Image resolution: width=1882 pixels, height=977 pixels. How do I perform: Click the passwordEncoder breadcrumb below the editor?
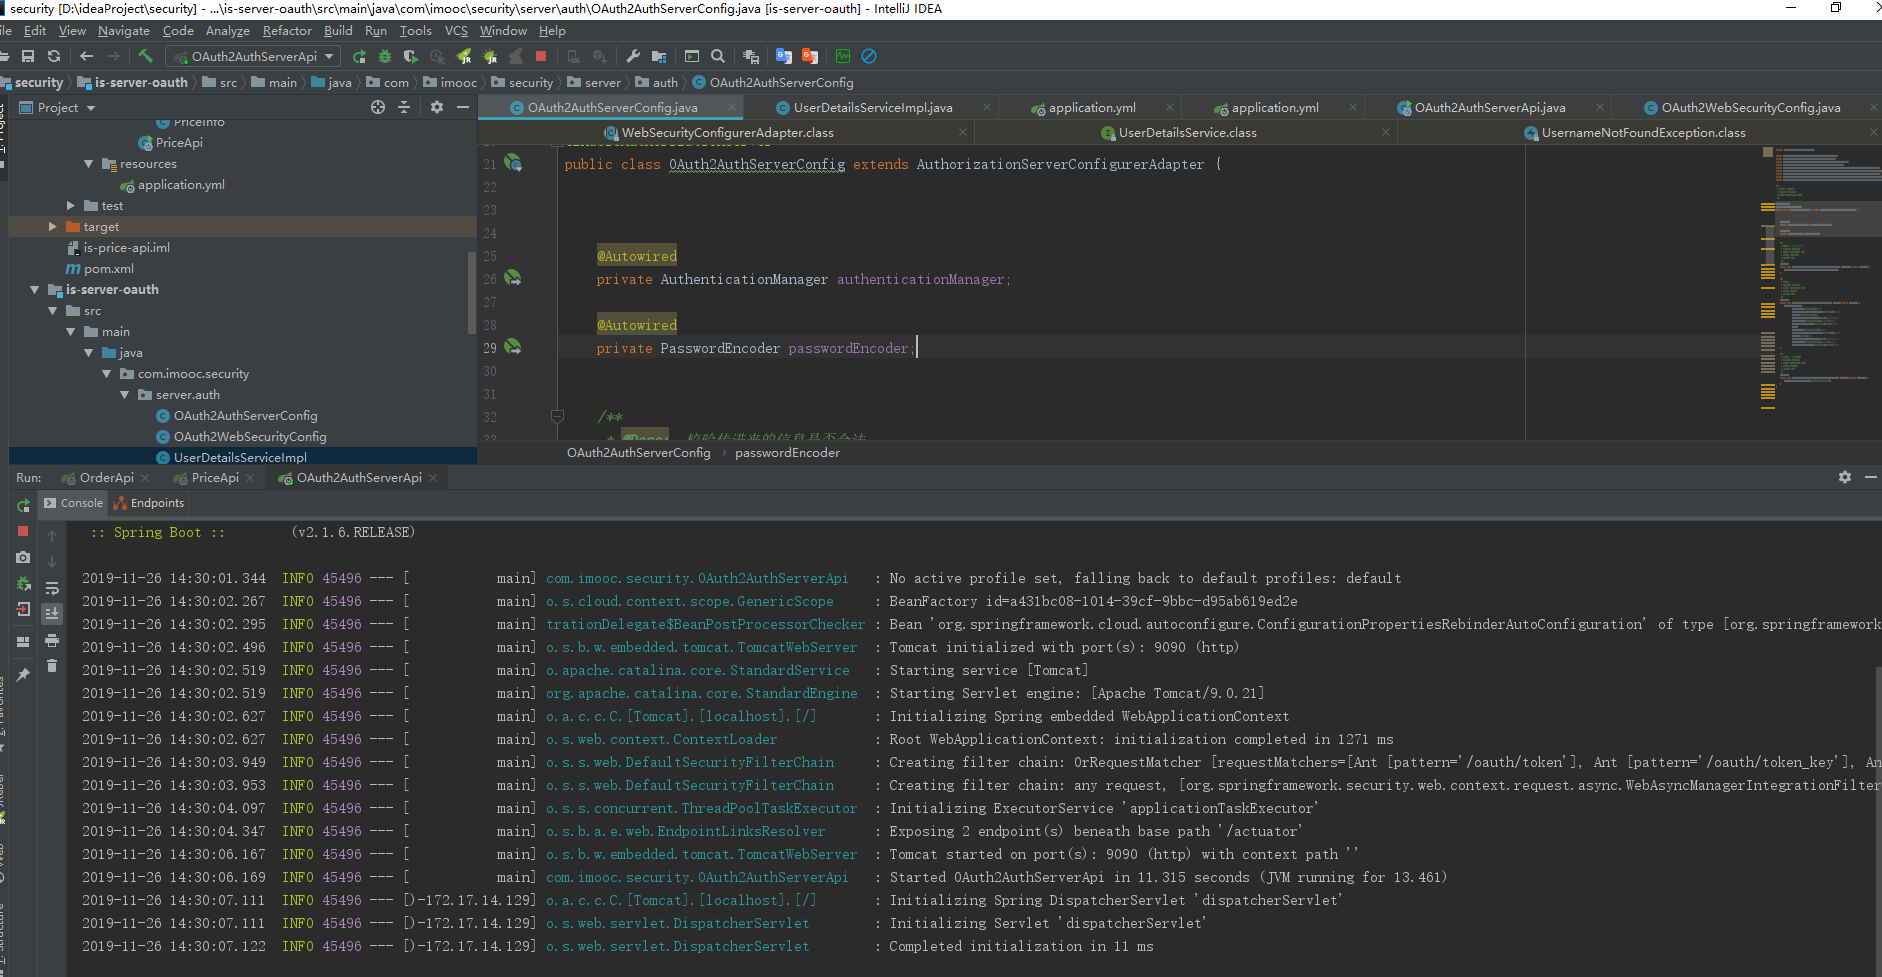[787, 453]
